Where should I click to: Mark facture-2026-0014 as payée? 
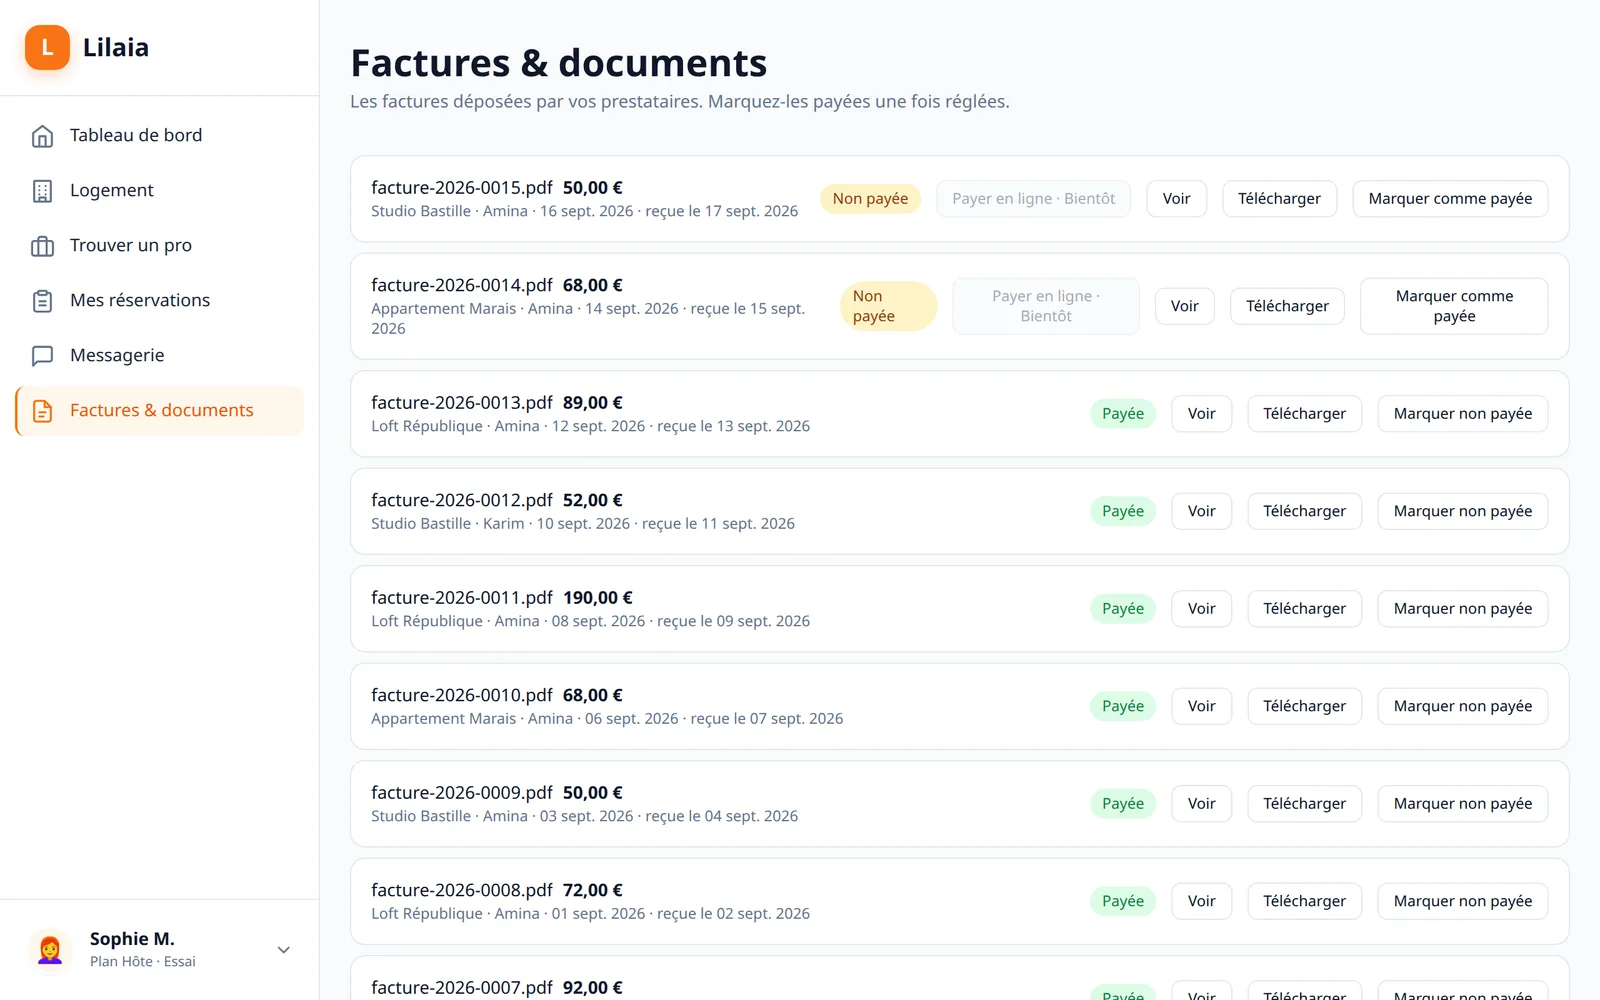click(1454, 306)
